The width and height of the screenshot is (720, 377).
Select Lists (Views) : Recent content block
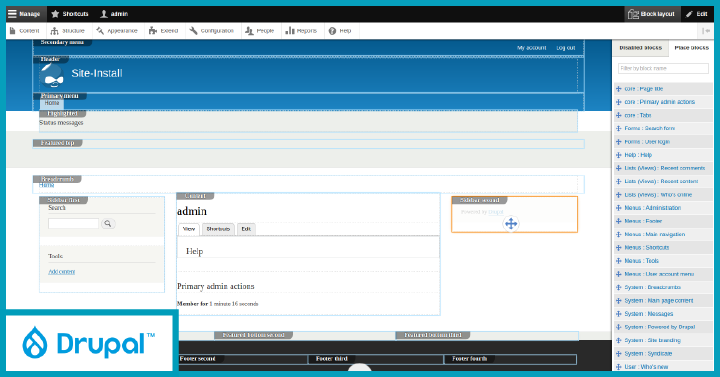(x=661, y=181)
